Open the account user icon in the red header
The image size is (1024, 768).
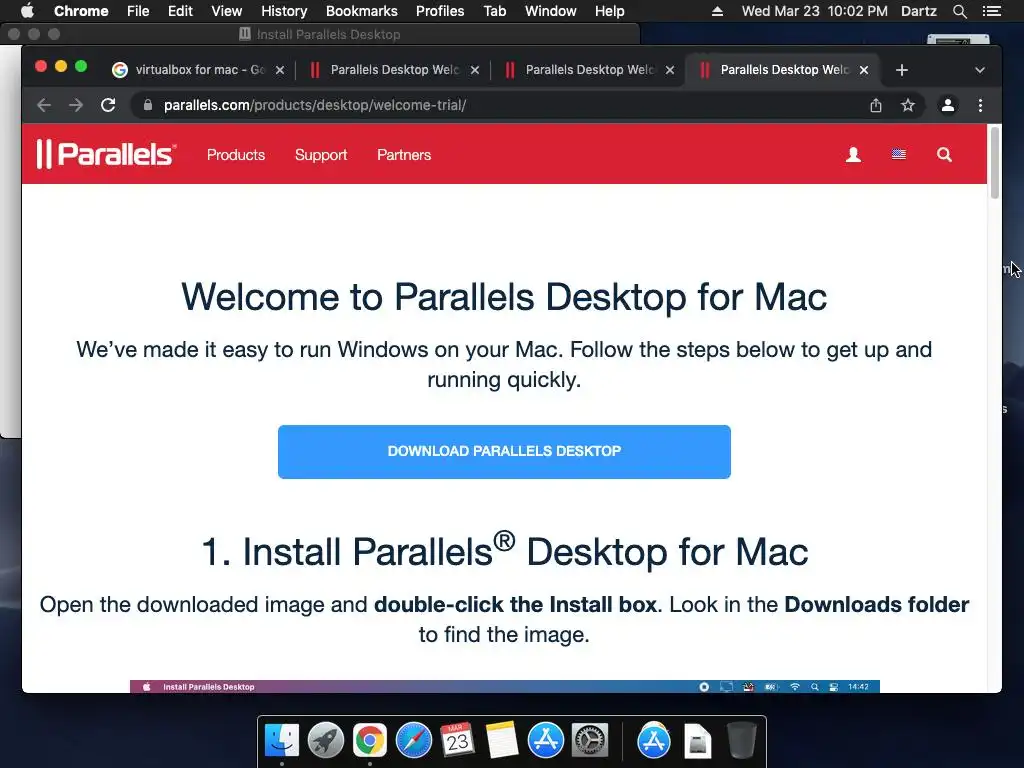pyautogui.click(x=853, y=155)
